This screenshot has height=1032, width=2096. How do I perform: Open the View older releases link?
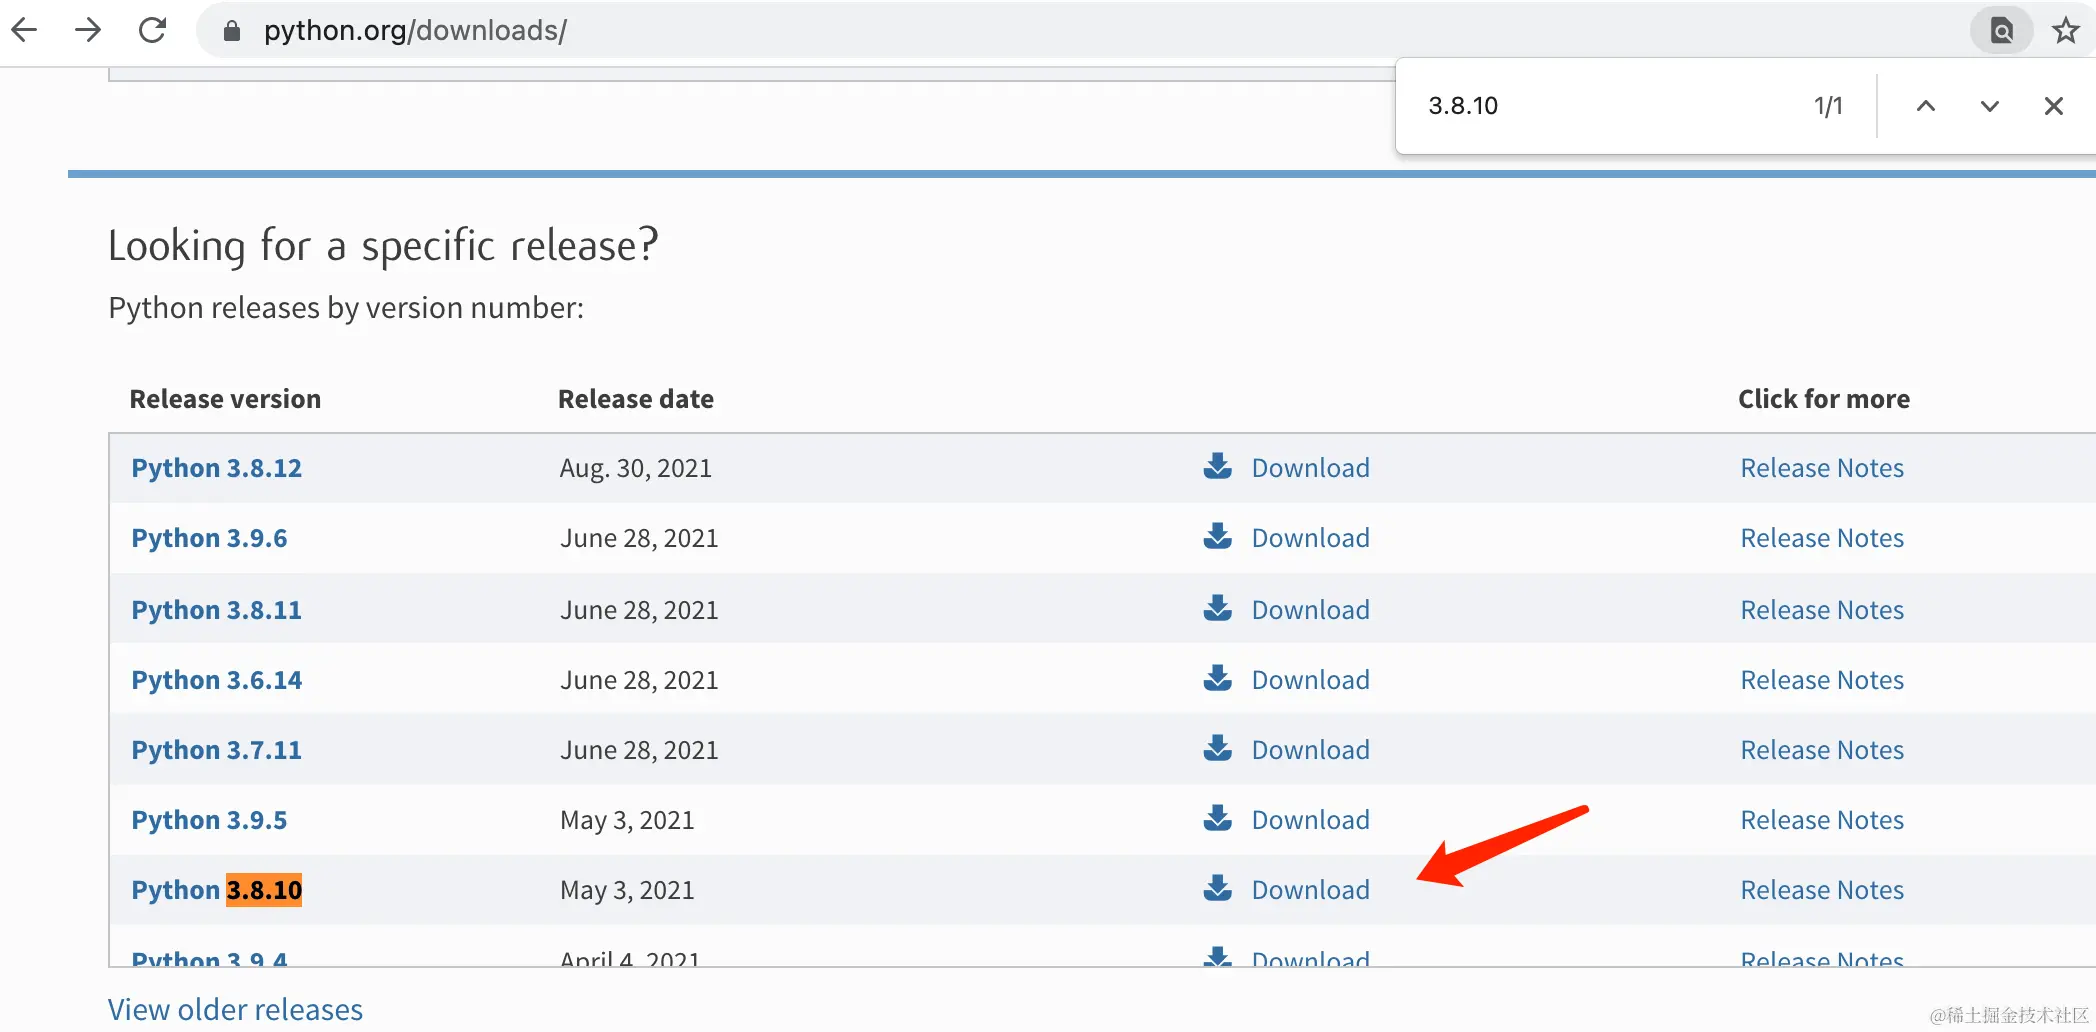(x=235, y=1010)
